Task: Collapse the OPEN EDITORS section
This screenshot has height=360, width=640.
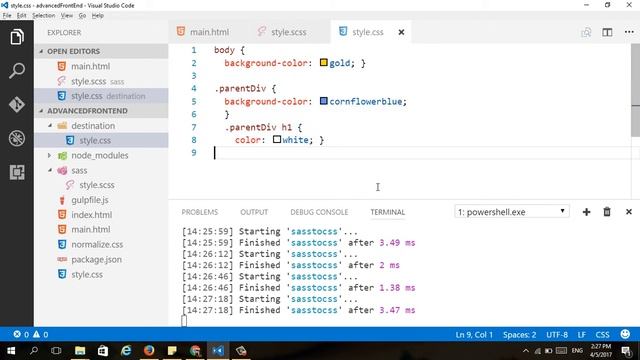Action: (41, 51)
